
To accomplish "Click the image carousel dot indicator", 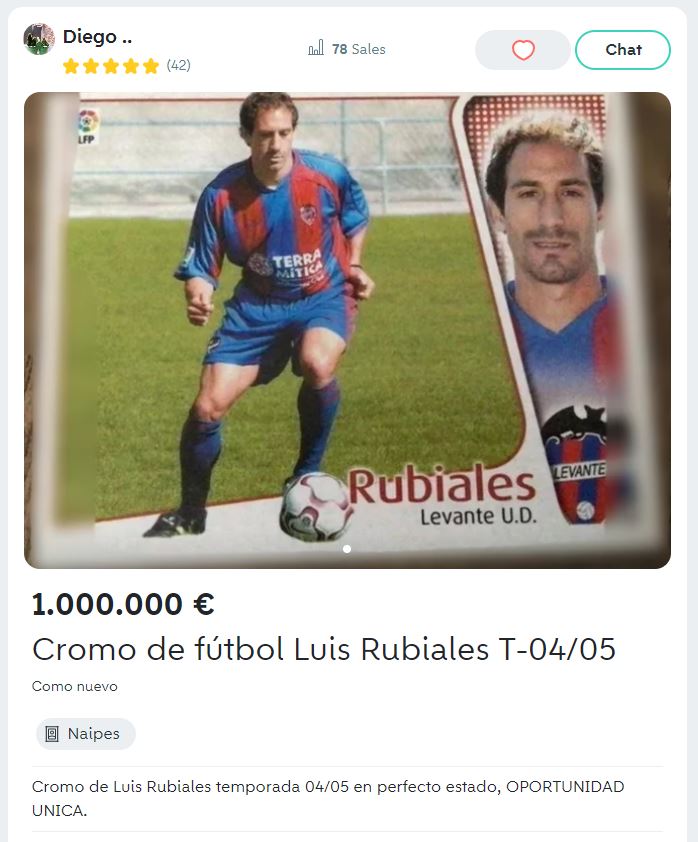I will pyautogui.click(x=347, y=549).
